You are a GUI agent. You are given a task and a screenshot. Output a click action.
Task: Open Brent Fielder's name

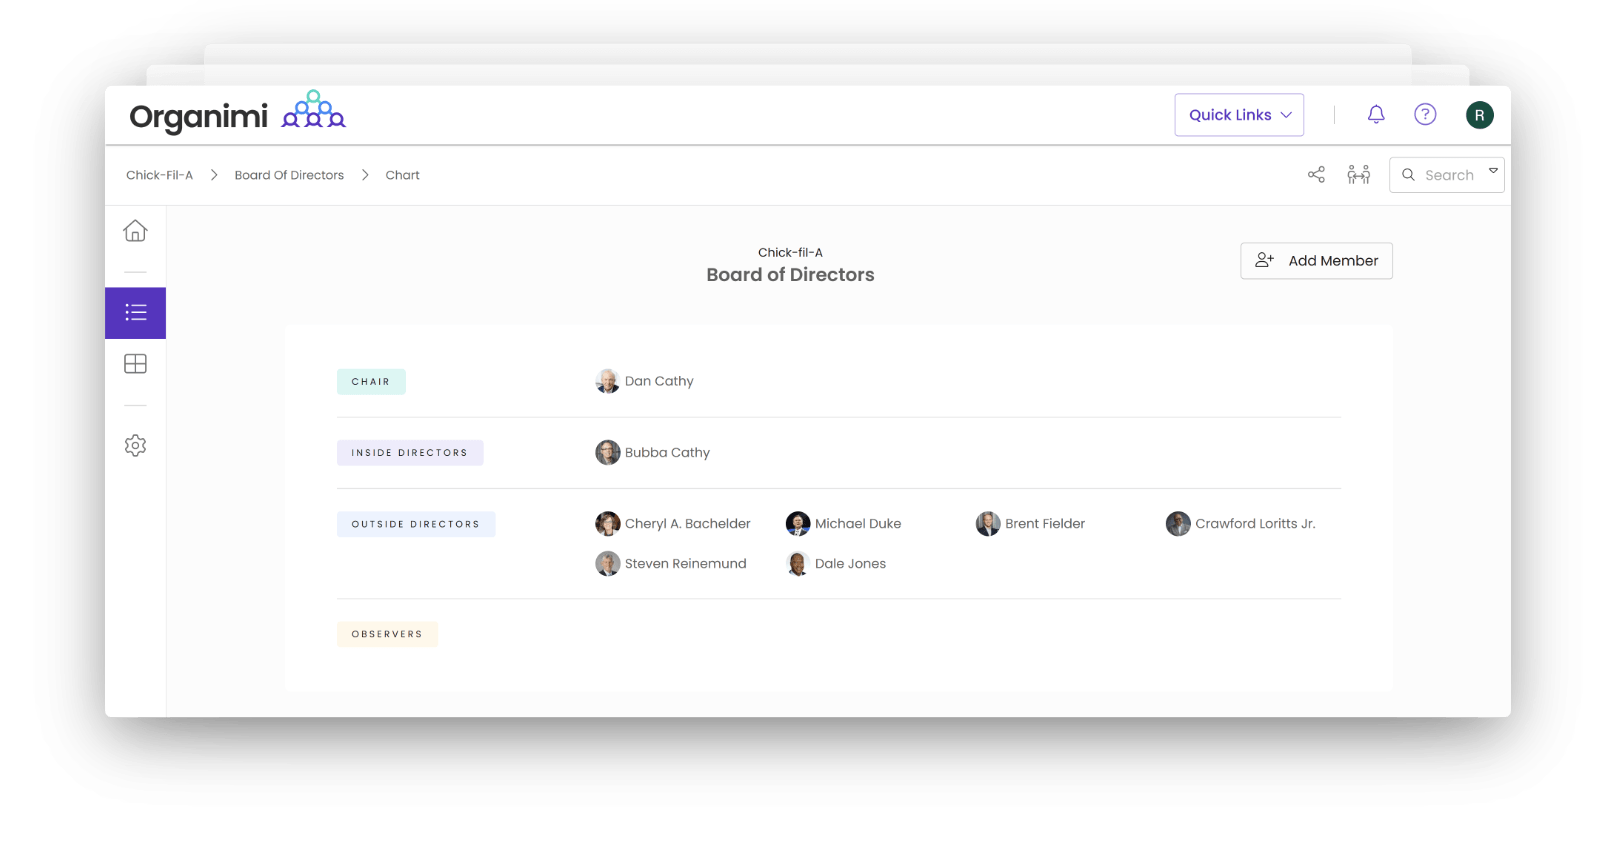tap(1045, 524)
